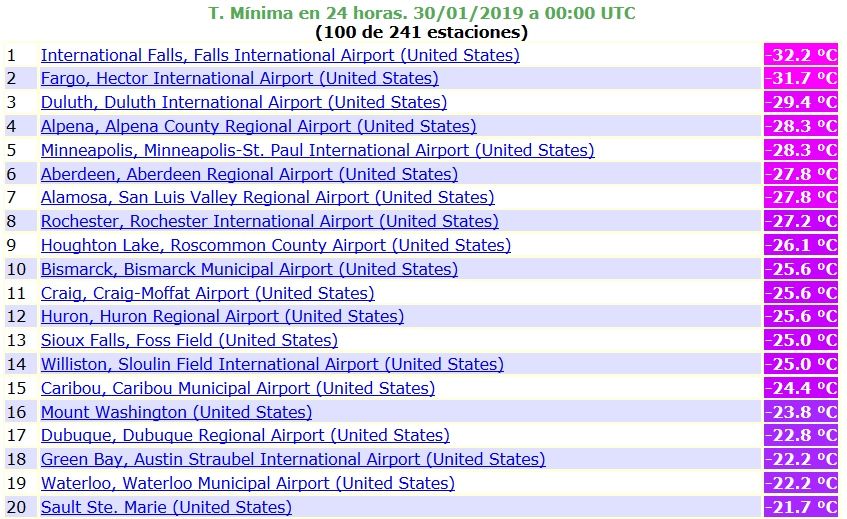Click the Caribou Municipal Airport link

[x=238, y=388]
